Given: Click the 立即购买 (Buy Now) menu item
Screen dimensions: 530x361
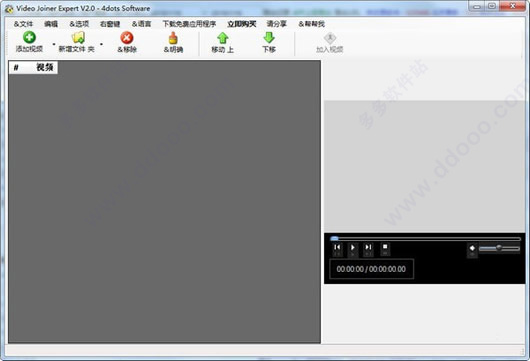Looking at the screenshot, I should [242, 24].
